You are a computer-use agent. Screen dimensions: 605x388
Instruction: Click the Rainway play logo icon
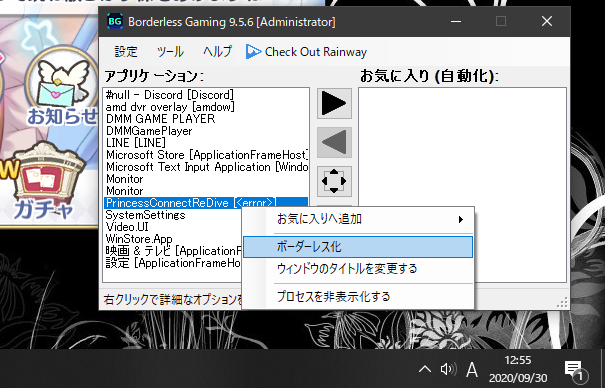253,51
